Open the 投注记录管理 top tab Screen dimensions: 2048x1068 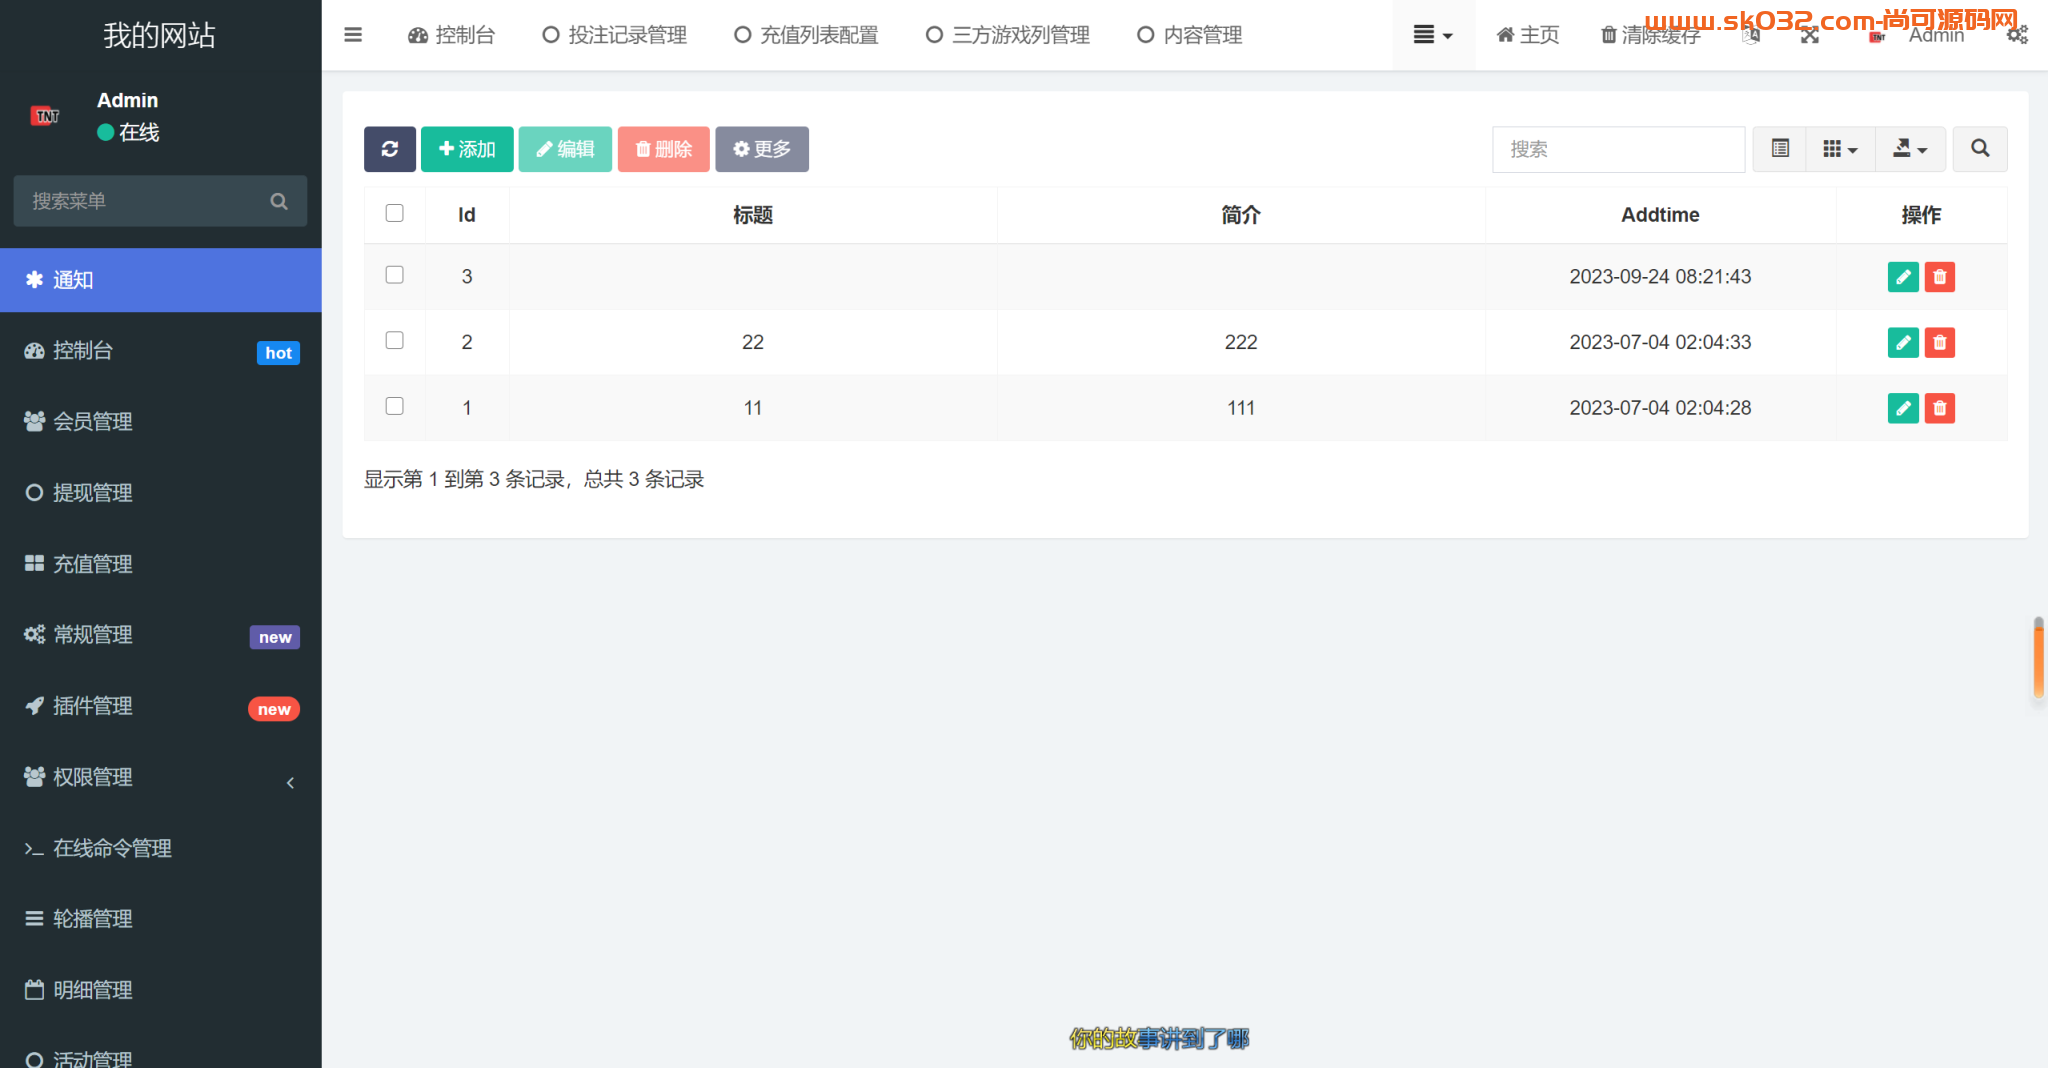(x=615, y=35)
